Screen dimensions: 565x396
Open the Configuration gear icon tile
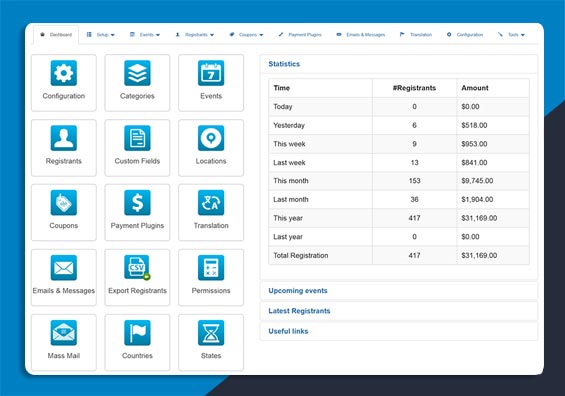(x=63, y=73)
